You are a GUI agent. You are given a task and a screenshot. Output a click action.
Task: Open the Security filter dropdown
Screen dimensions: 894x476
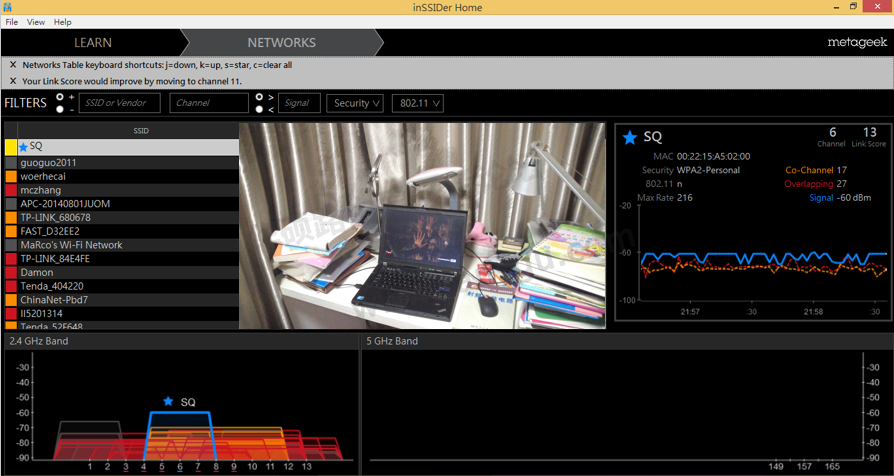pyautogui.click(x=355, y=103)
